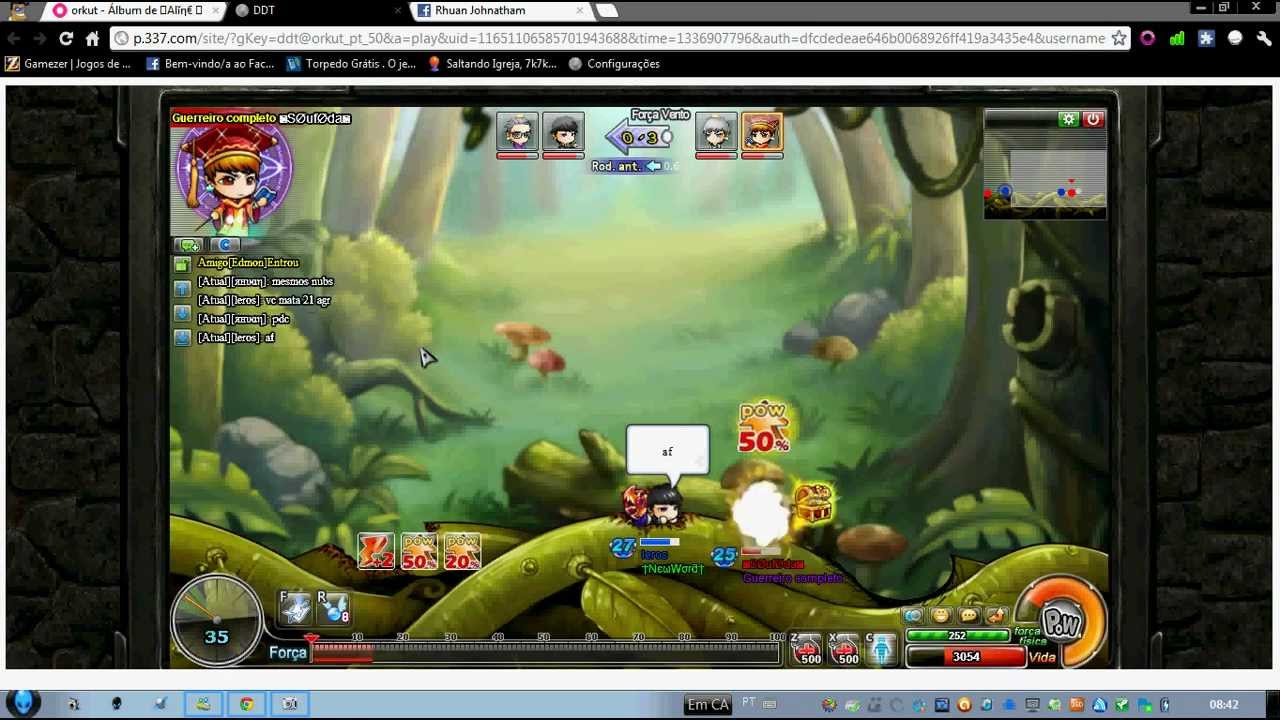Image resolution: width=1280 pixels, height=720 pixels.
Task: Click the floating pow 50% bonus
Action: (765, 428)
